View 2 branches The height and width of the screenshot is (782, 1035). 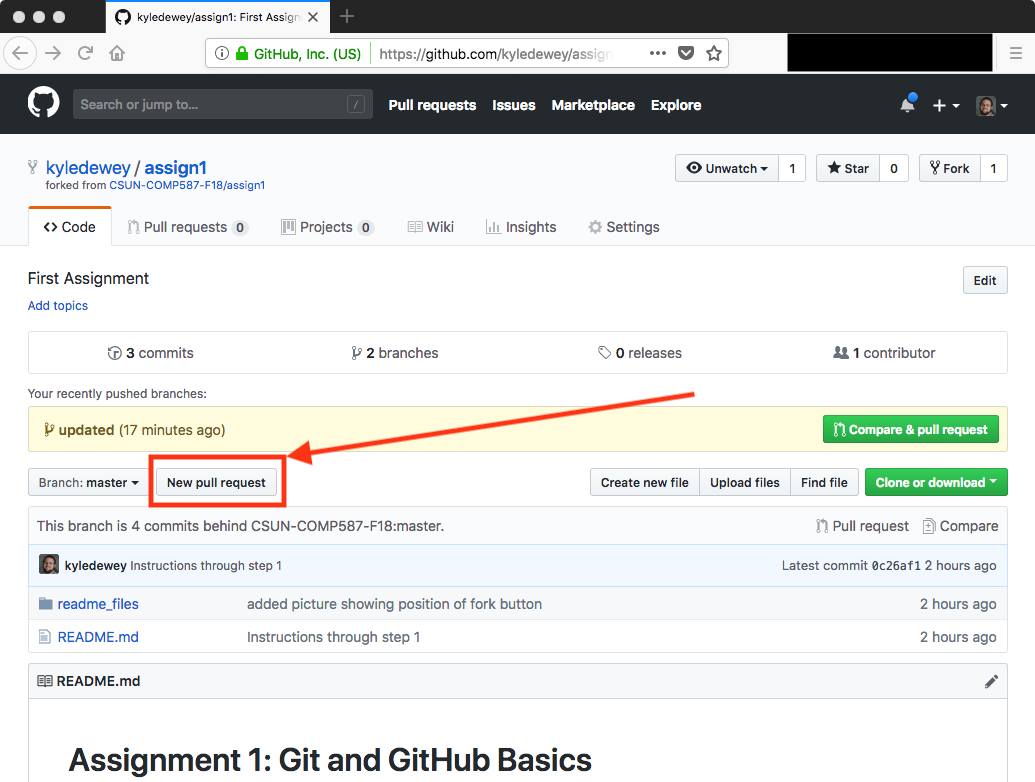395,353
